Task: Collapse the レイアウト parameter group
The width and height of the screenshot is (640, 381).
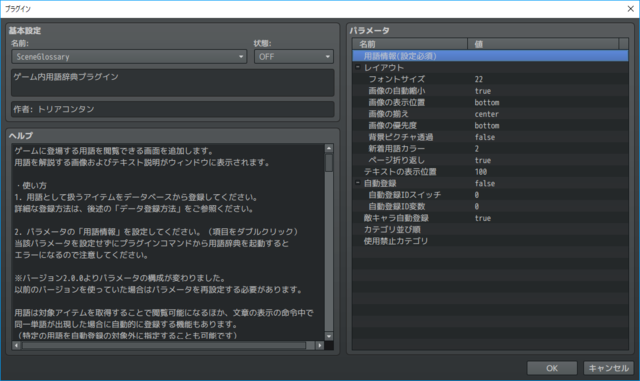Action: 358,67
